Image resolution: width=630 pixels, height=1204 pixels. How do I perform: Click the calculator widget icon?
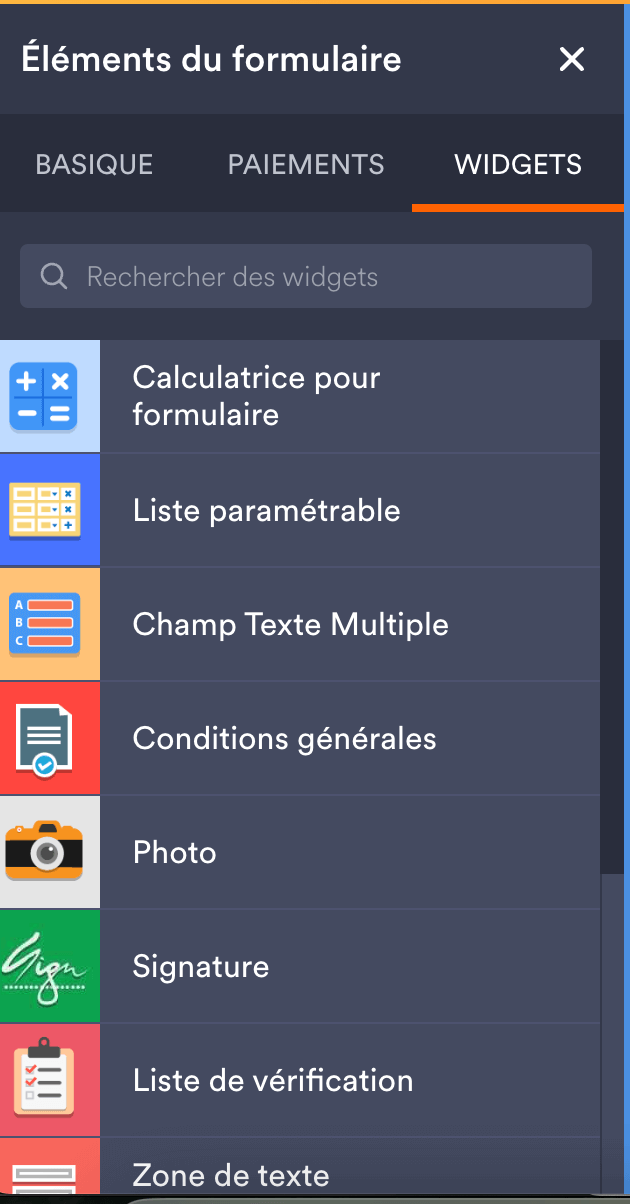[x=45, y=396]
